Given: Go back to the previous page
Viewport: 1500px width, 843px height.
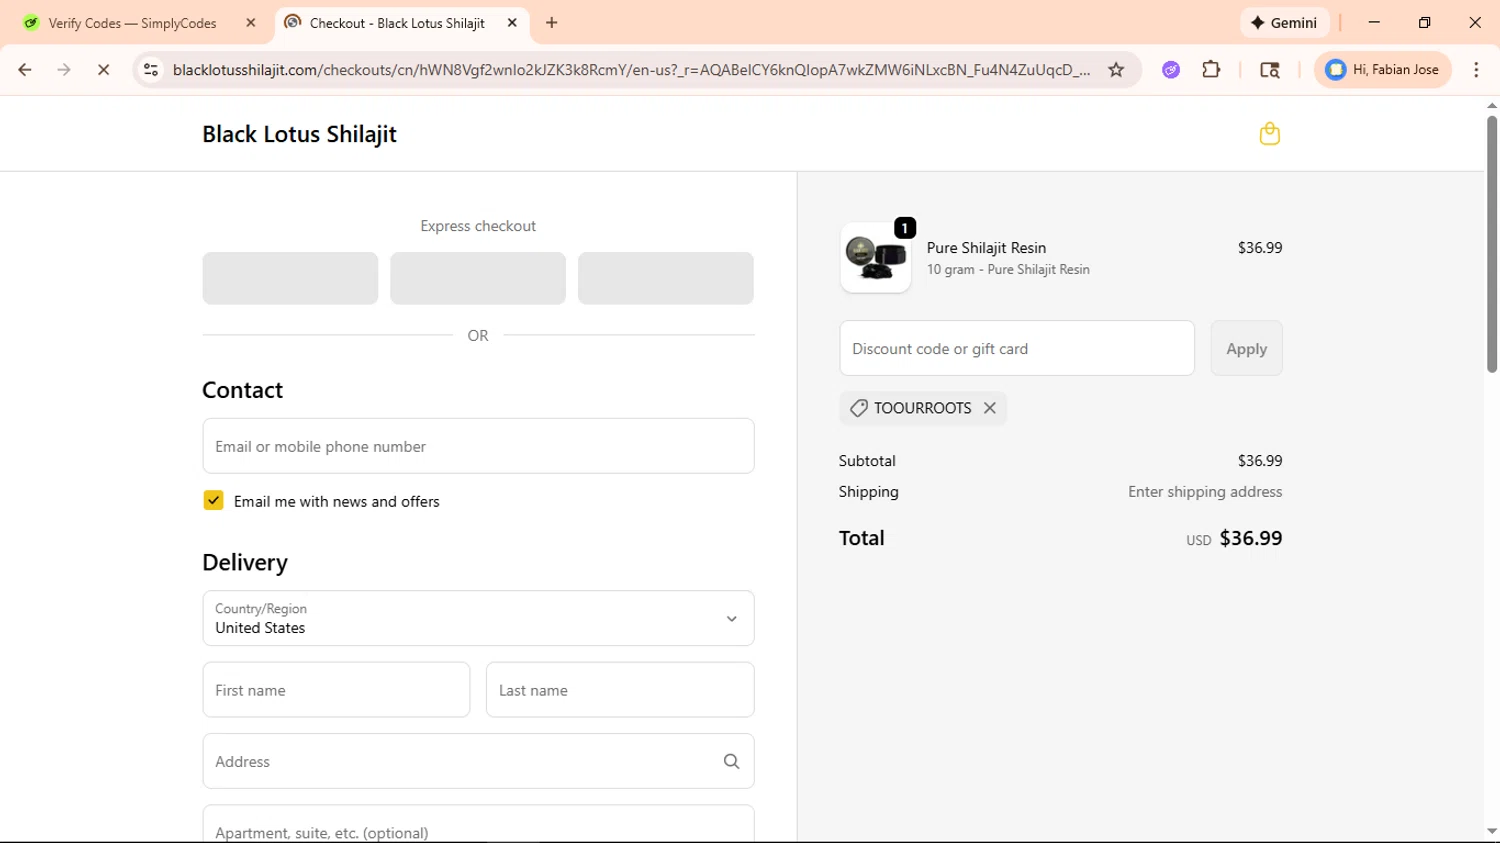Looking at the screenshot, I should tap(25, 70).
